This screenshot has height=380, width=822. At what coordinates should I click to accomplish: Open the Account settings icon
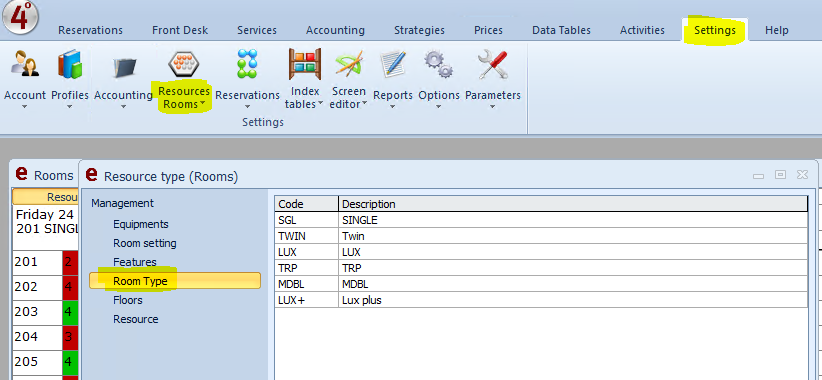click(24, 64)
